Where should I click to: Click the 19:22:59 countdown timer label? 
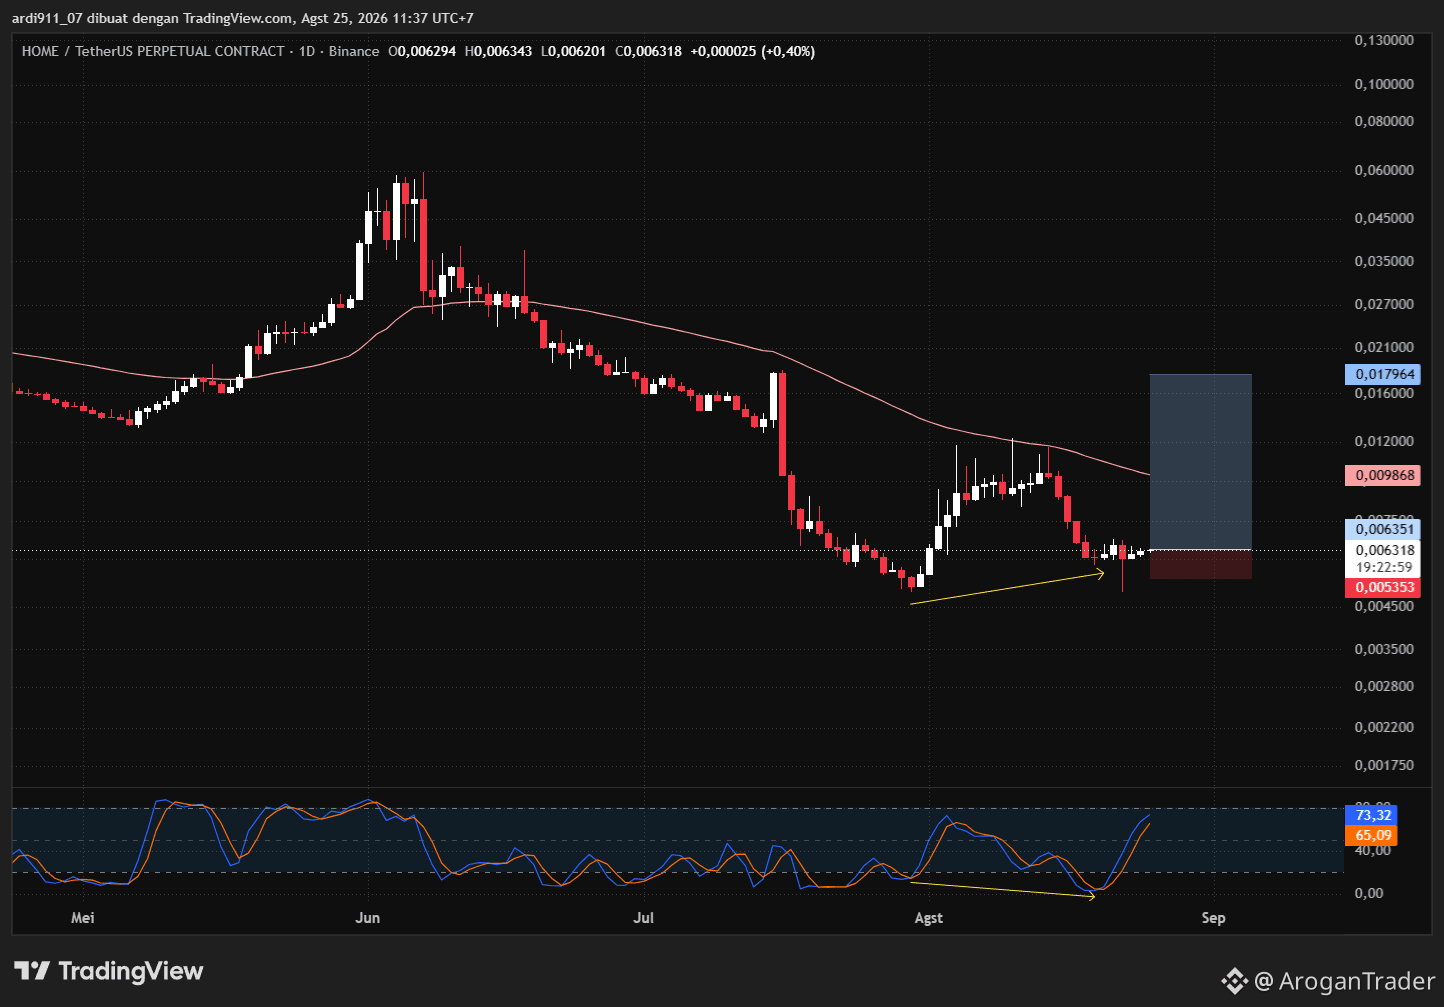click(x=1384, y=567)
